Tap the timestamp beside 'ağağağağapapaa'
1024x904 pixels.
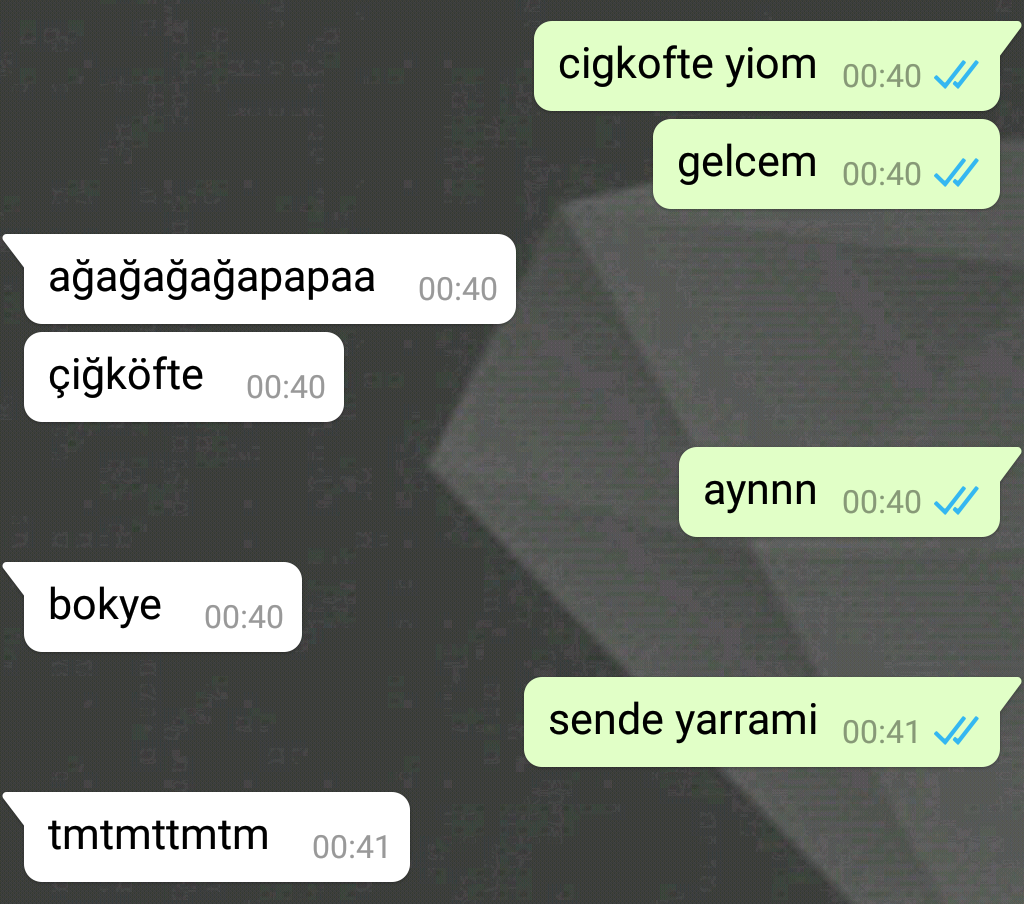pos(457,289)
